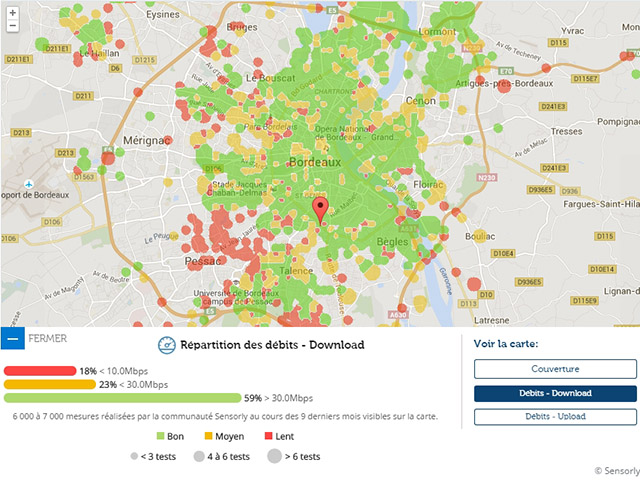
Task: Click the red location pin marker
Action: [x=320, y=210]
